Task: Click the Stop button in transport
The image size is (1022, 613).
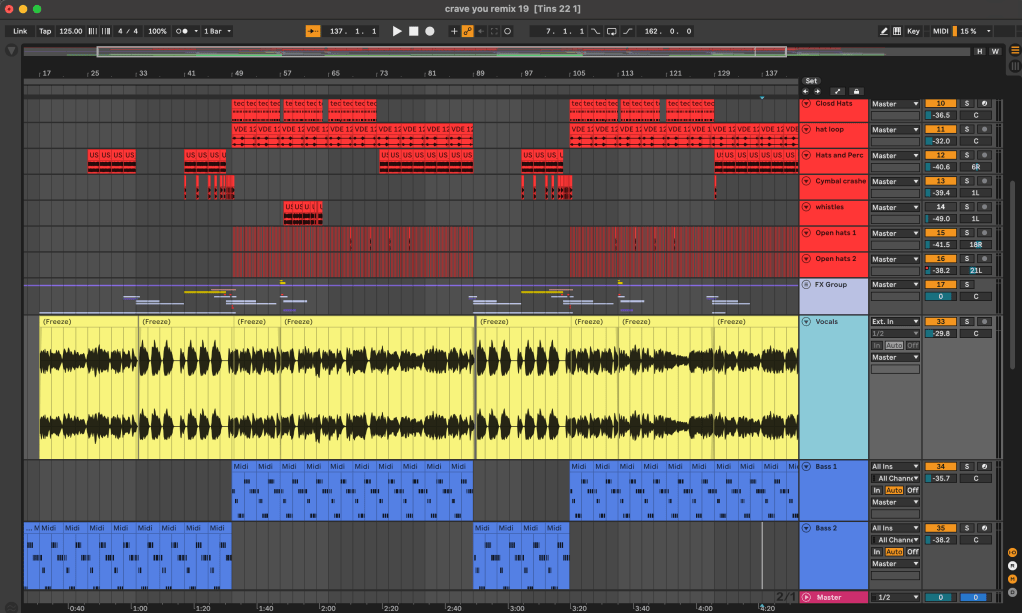Action: pos(413,31)
